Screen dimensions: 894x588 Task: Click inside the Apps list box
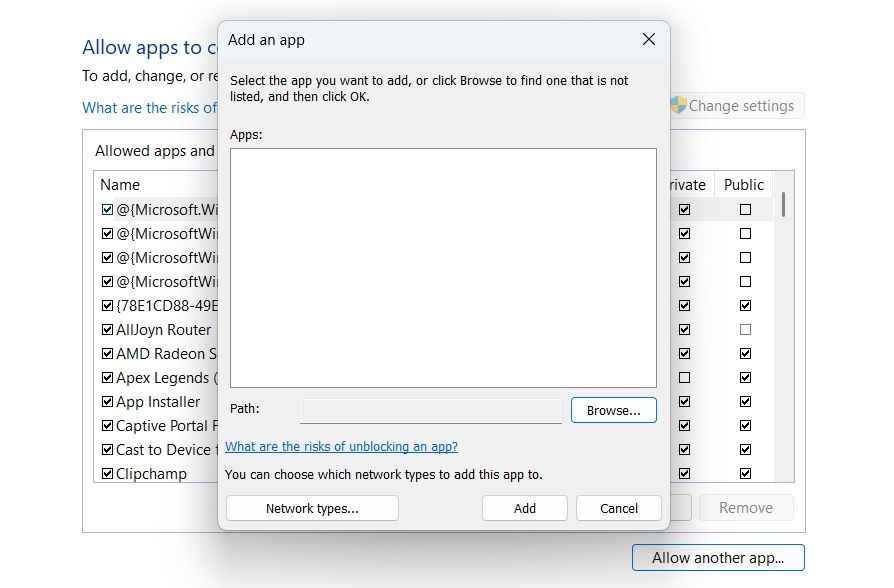[x=443, y=268]
